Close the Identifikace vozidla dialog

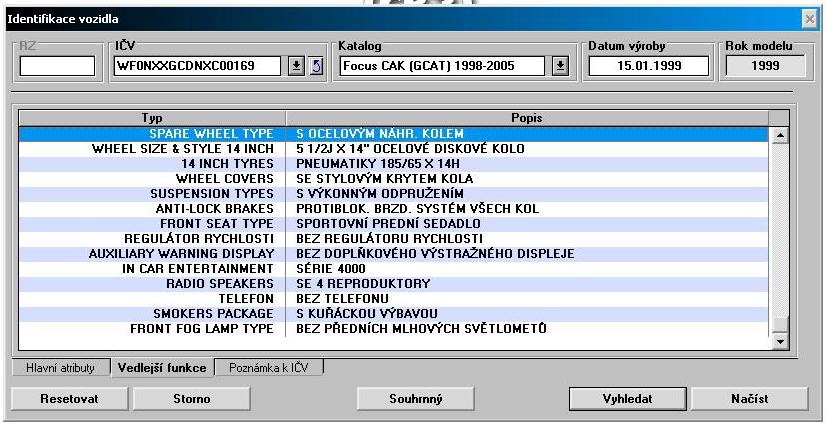point(809,19)
